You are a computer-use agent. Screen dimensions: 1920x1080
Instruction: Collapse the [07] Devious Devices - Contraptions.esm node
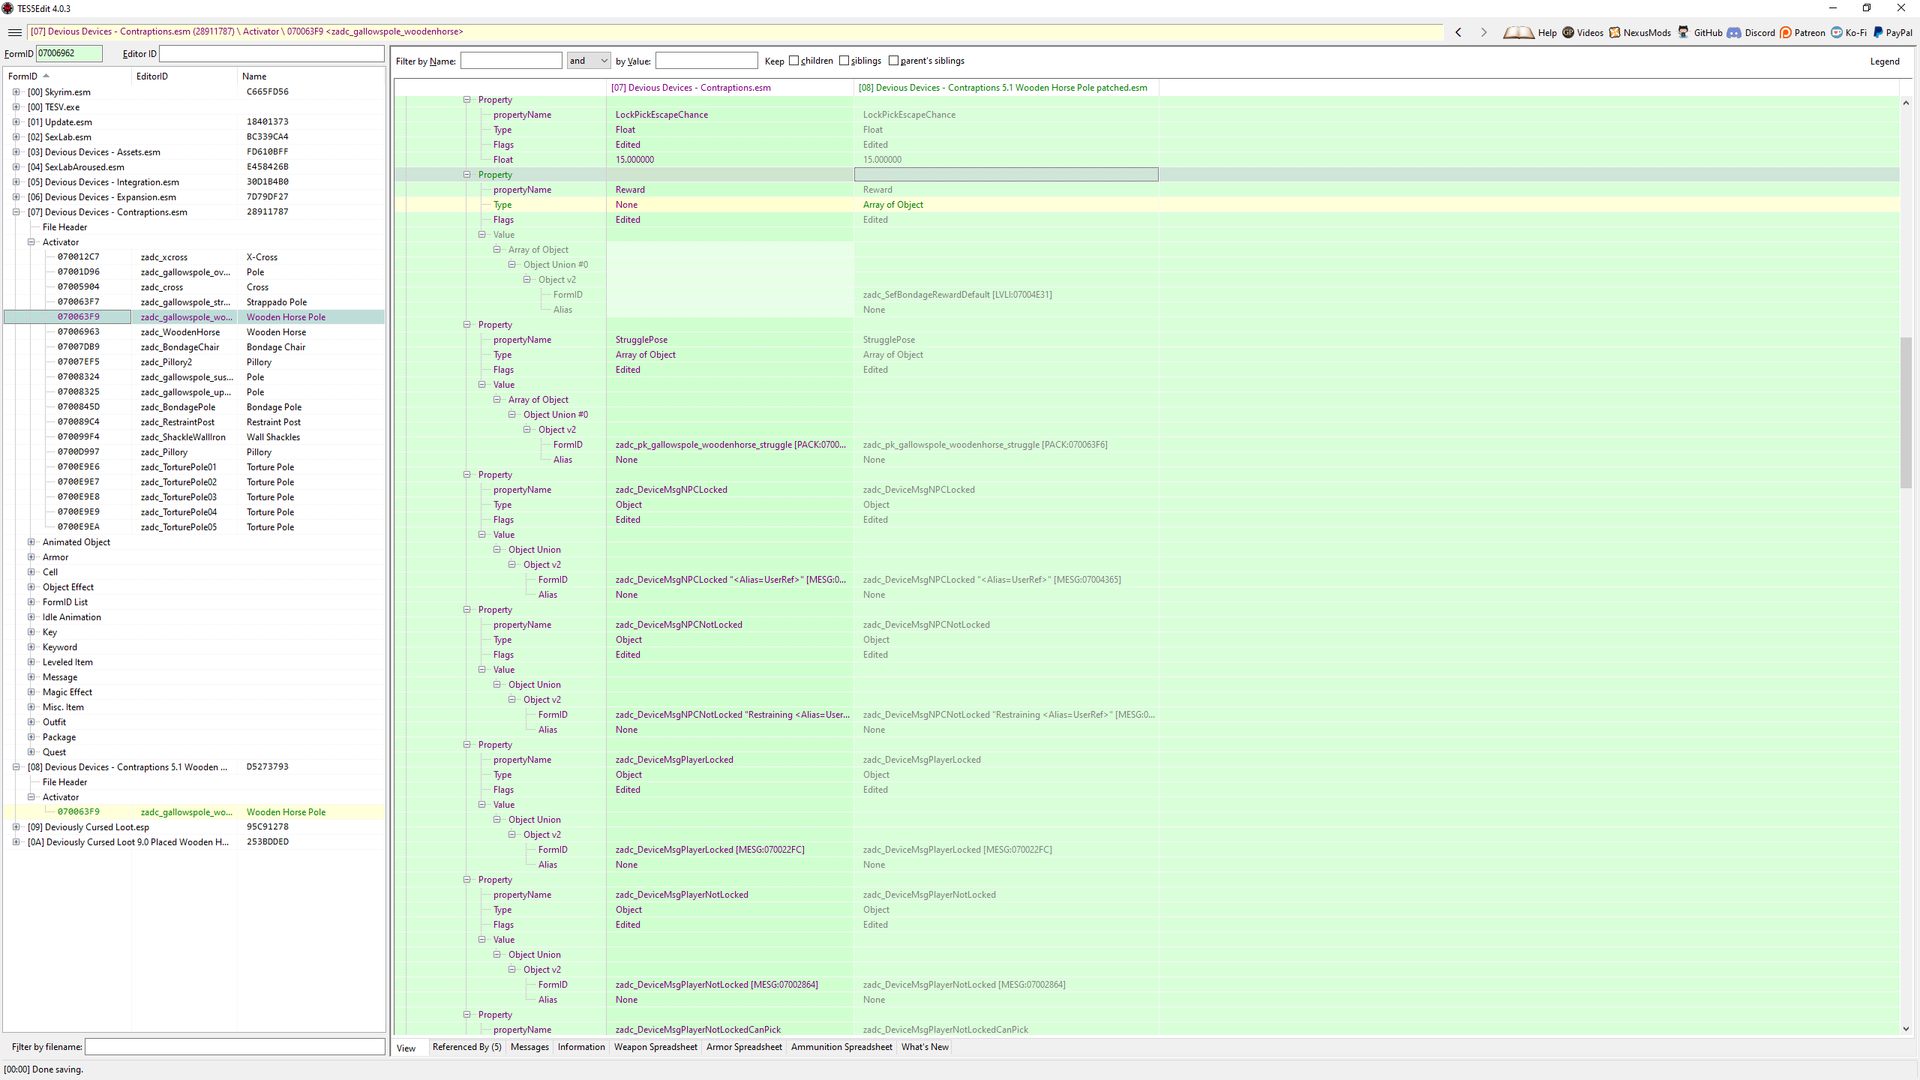click(x=16, y=212)
